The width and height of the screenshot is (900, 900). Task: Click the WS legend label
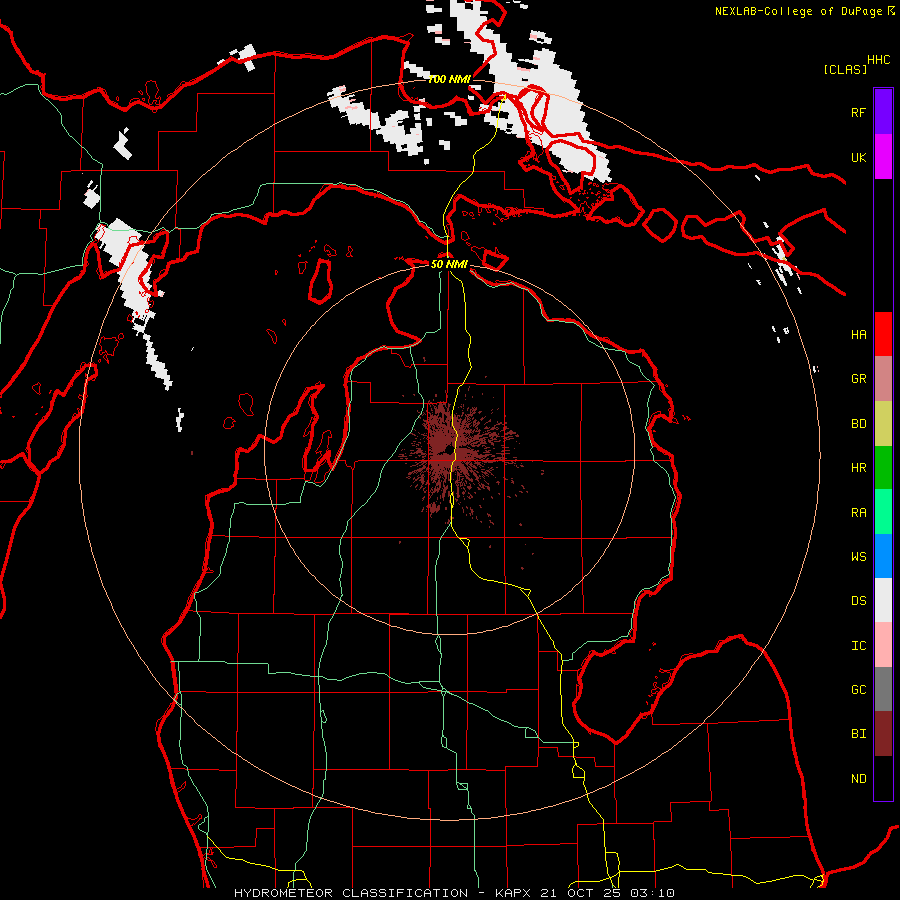point(858,556)
